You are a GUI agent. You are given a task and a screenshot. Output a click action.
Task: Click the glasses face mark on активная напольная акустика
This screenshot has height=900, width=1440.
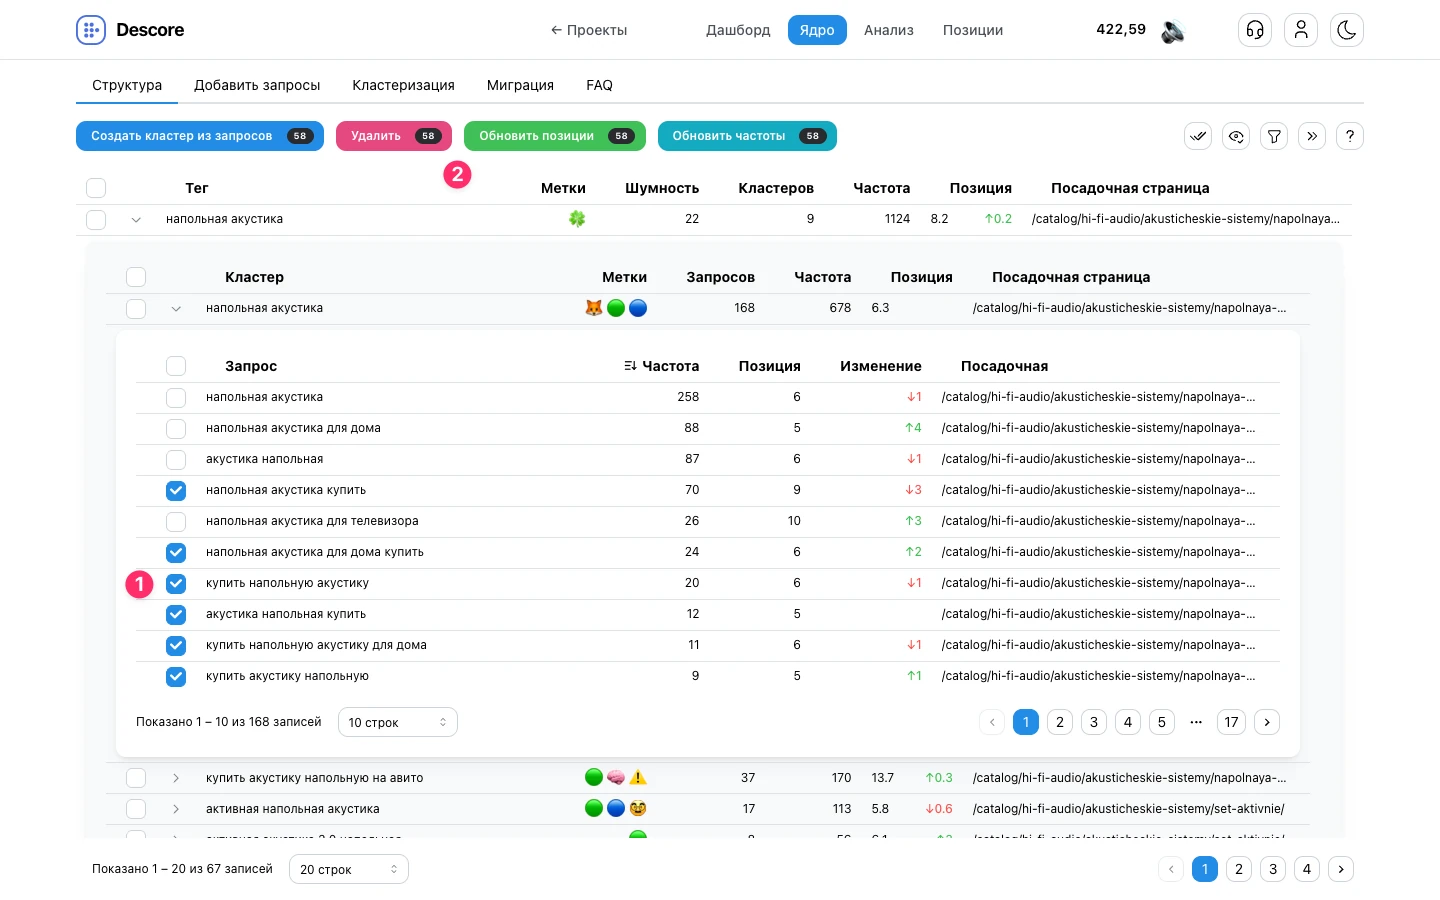click(638, 808)
